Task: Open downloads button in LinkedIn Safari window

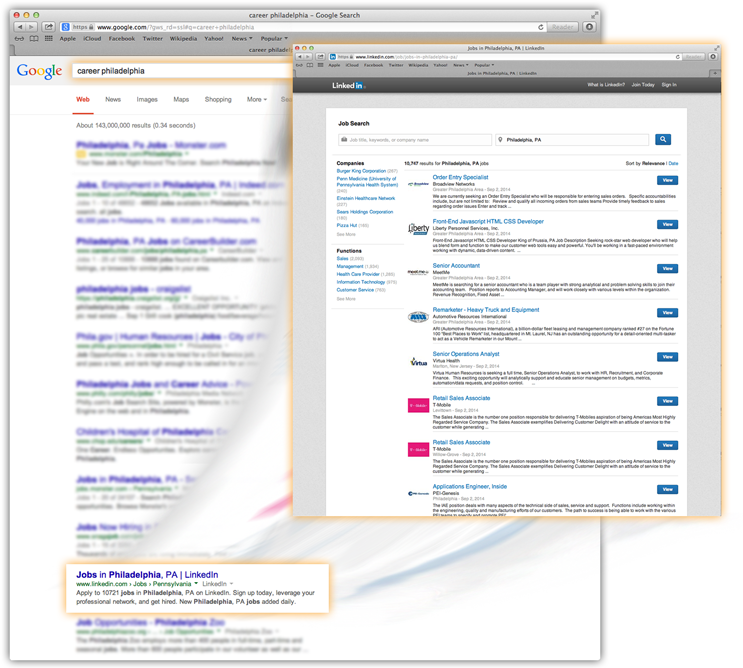Action: coord(713,57)
